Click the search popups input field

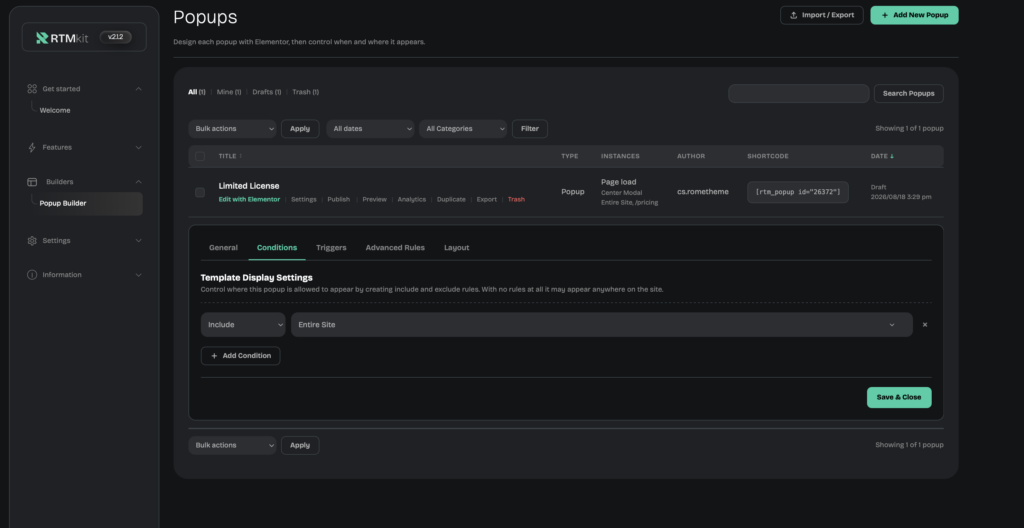(799, 93)
